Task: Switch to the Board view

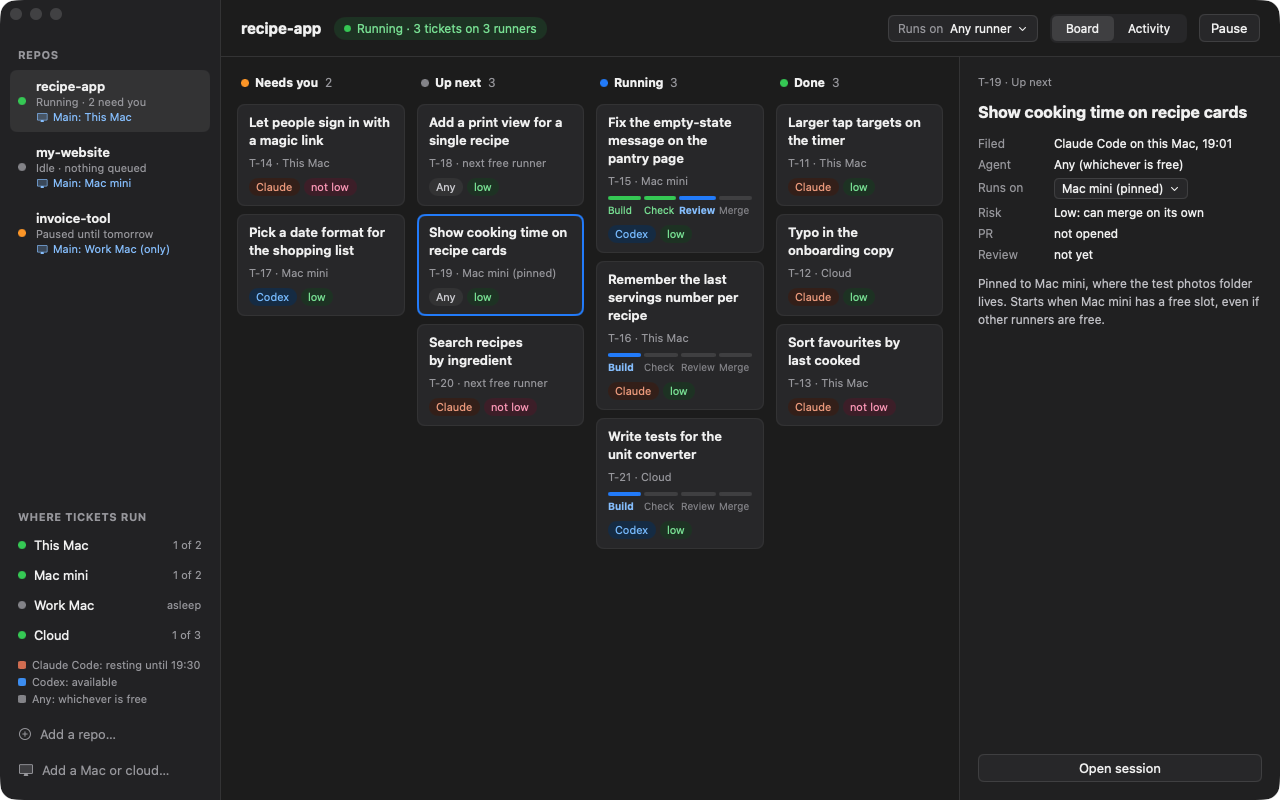Action: point(1082,29)
